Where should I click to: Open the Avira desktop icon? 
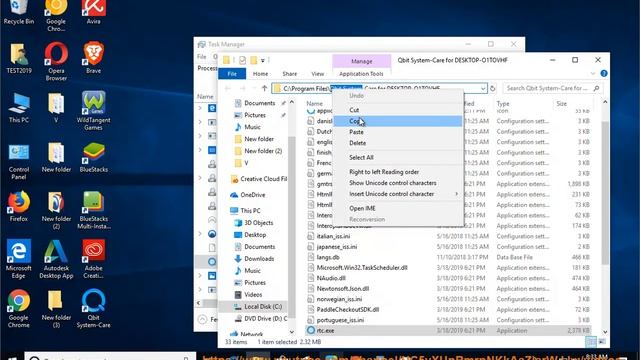[93, 12]
